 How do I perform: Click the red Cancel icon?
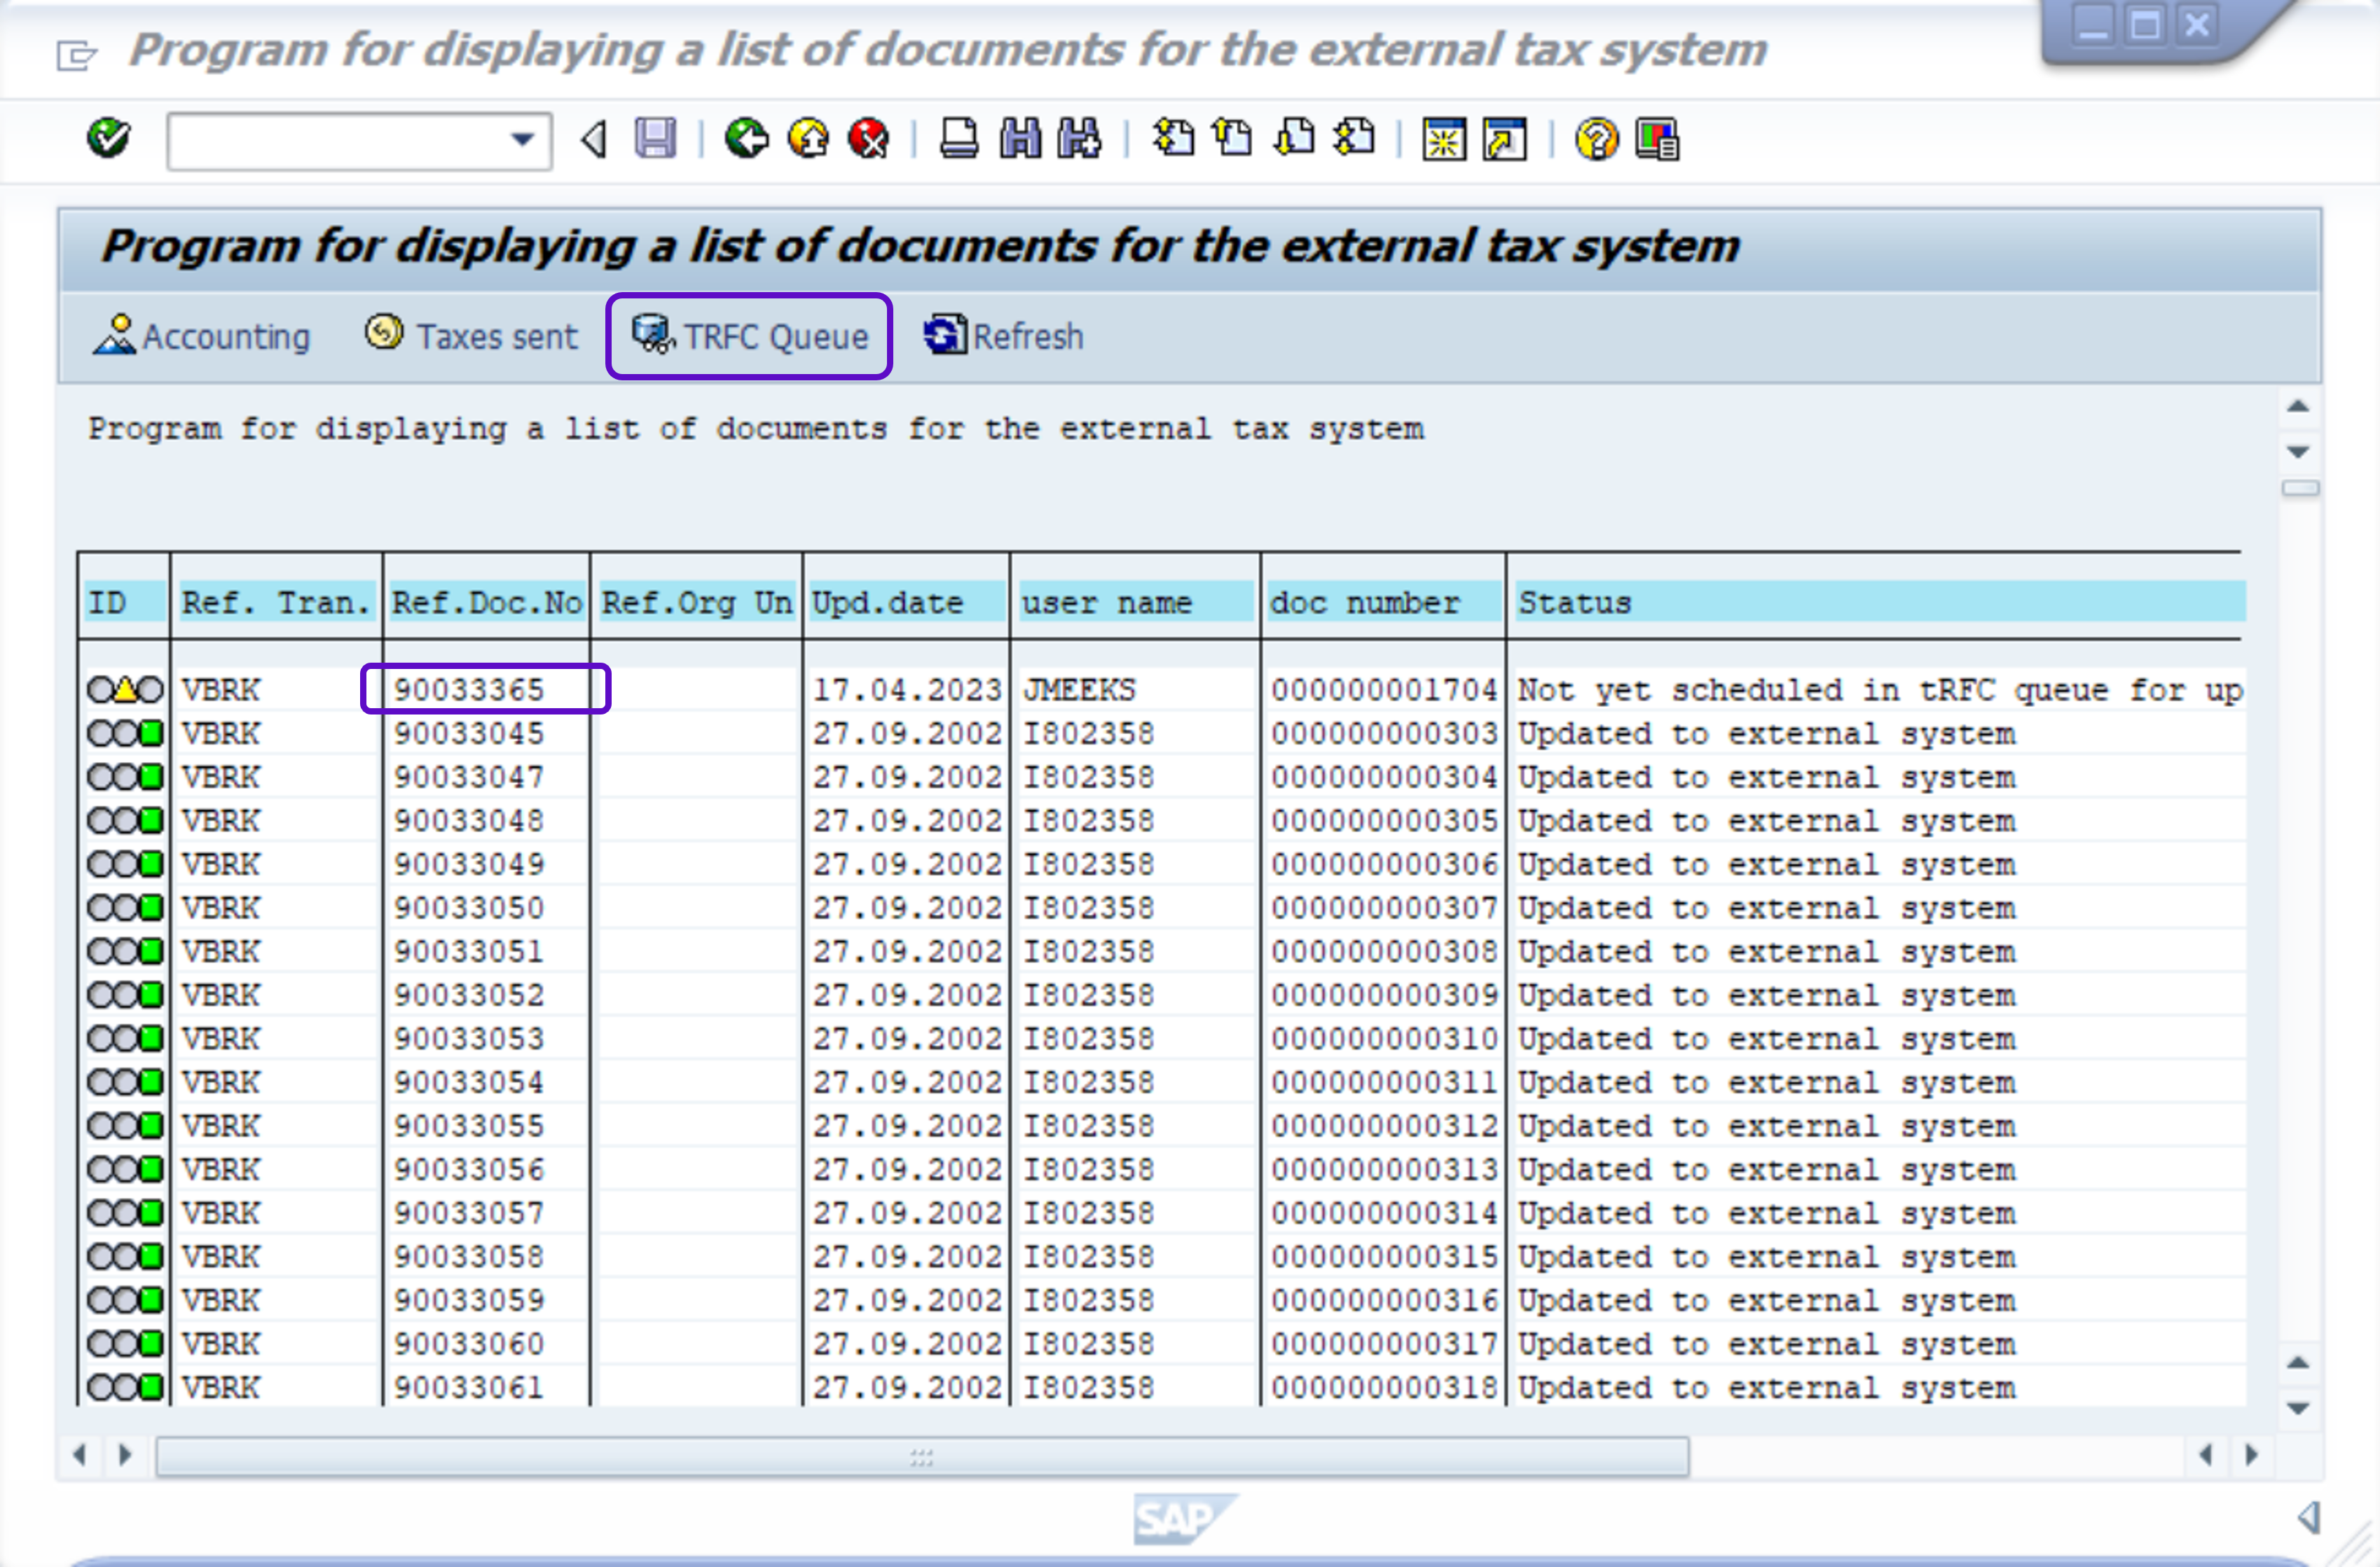coord(868,138)
